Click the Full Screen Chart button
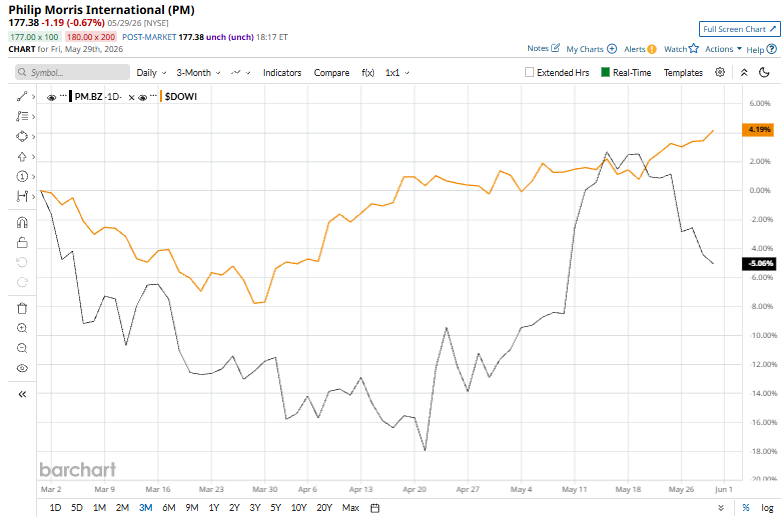Image resolution: width=781 pixels, height=523 pixels. (x=740, y=29)
